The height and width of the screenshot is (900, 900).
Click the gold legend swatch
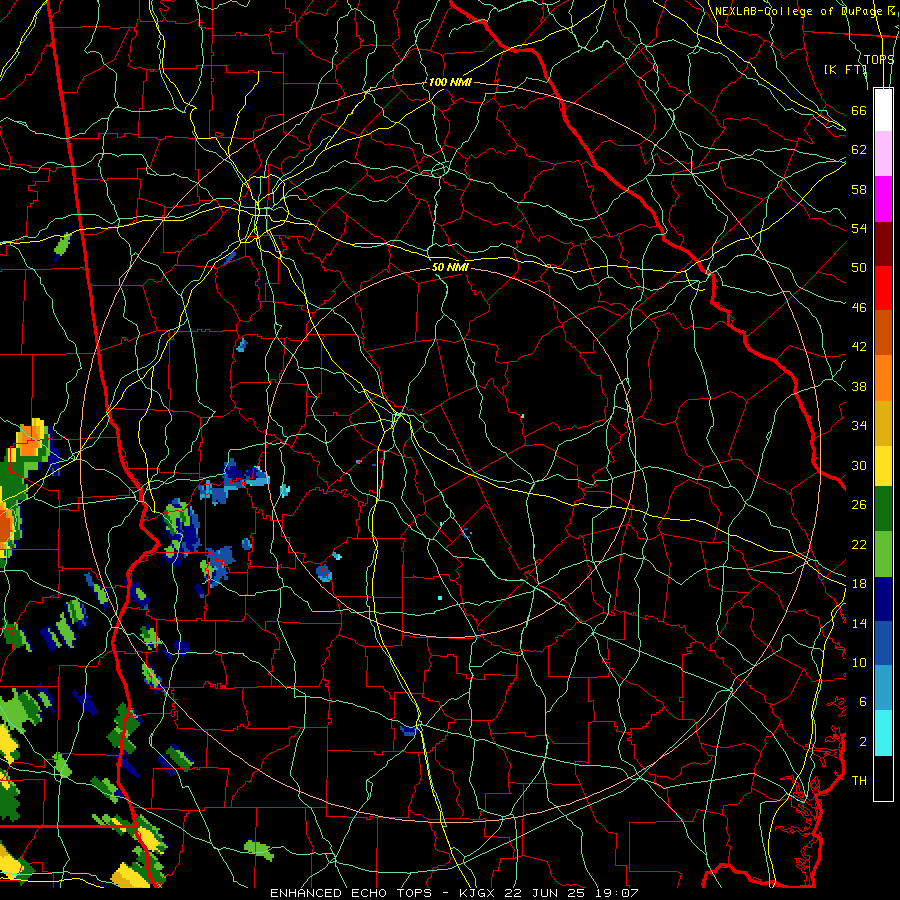pyautogui.click(x=883, y=422)
